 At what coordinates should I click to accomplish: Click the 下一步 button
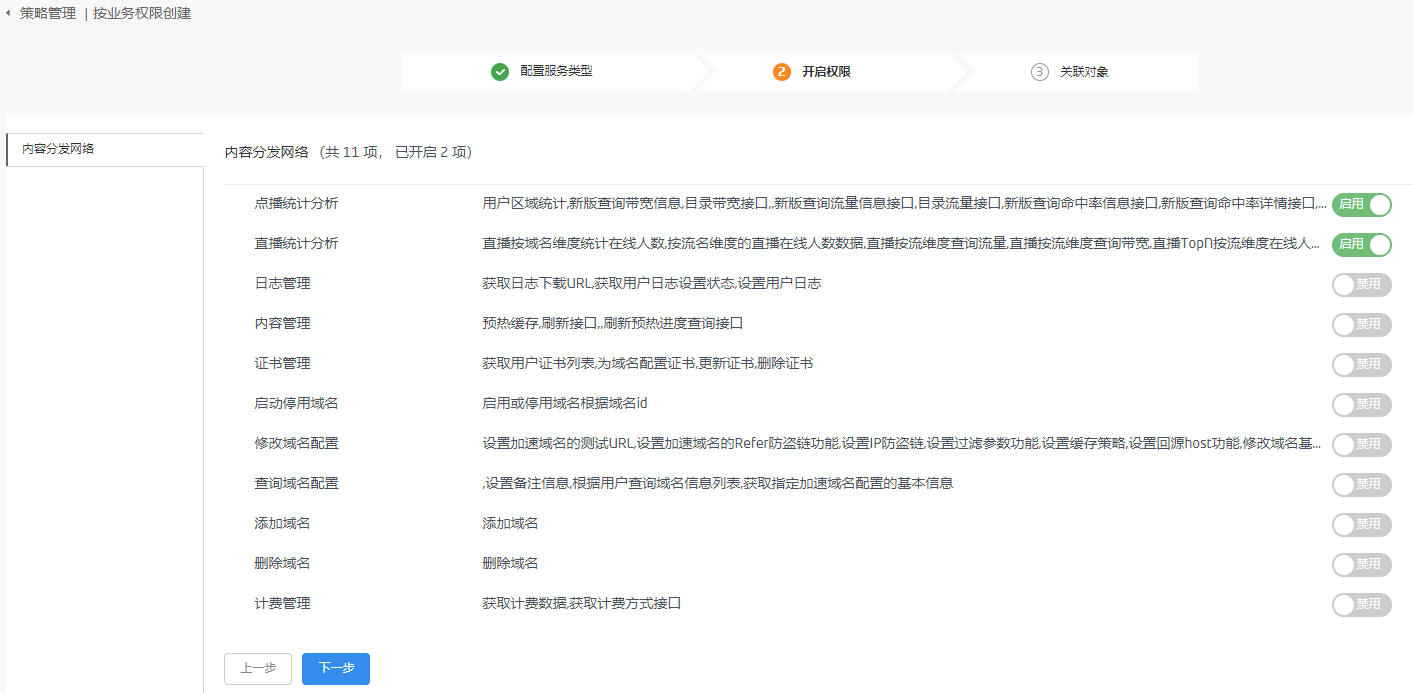click(x=336, y=669)
